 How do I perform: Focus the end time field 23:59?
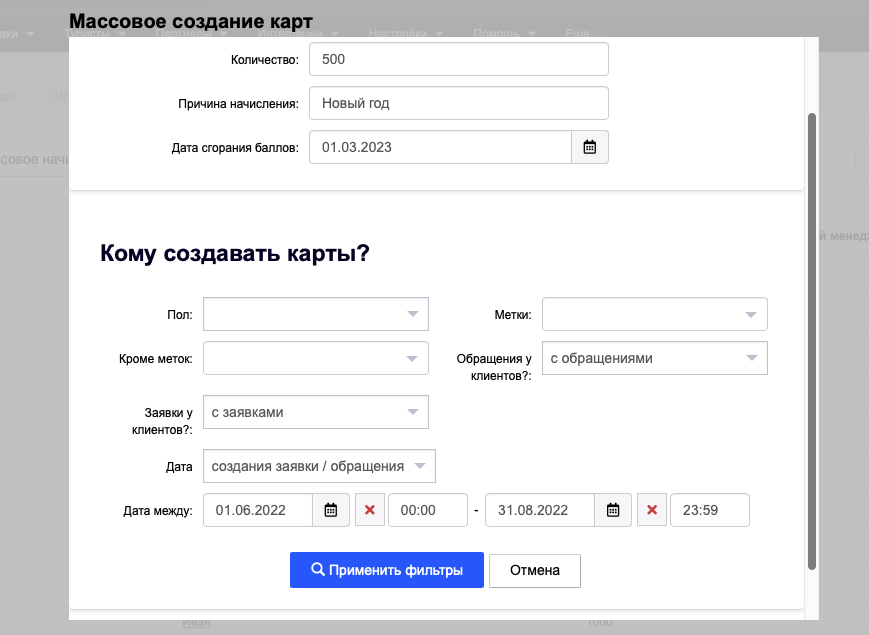[x=710, y=510]
